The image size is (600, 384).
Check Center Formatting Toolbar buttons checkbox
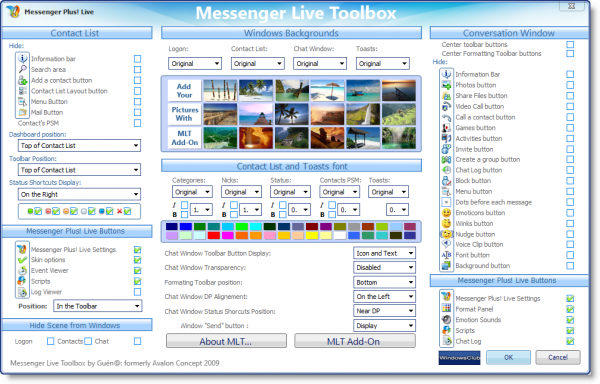[570, 54]
